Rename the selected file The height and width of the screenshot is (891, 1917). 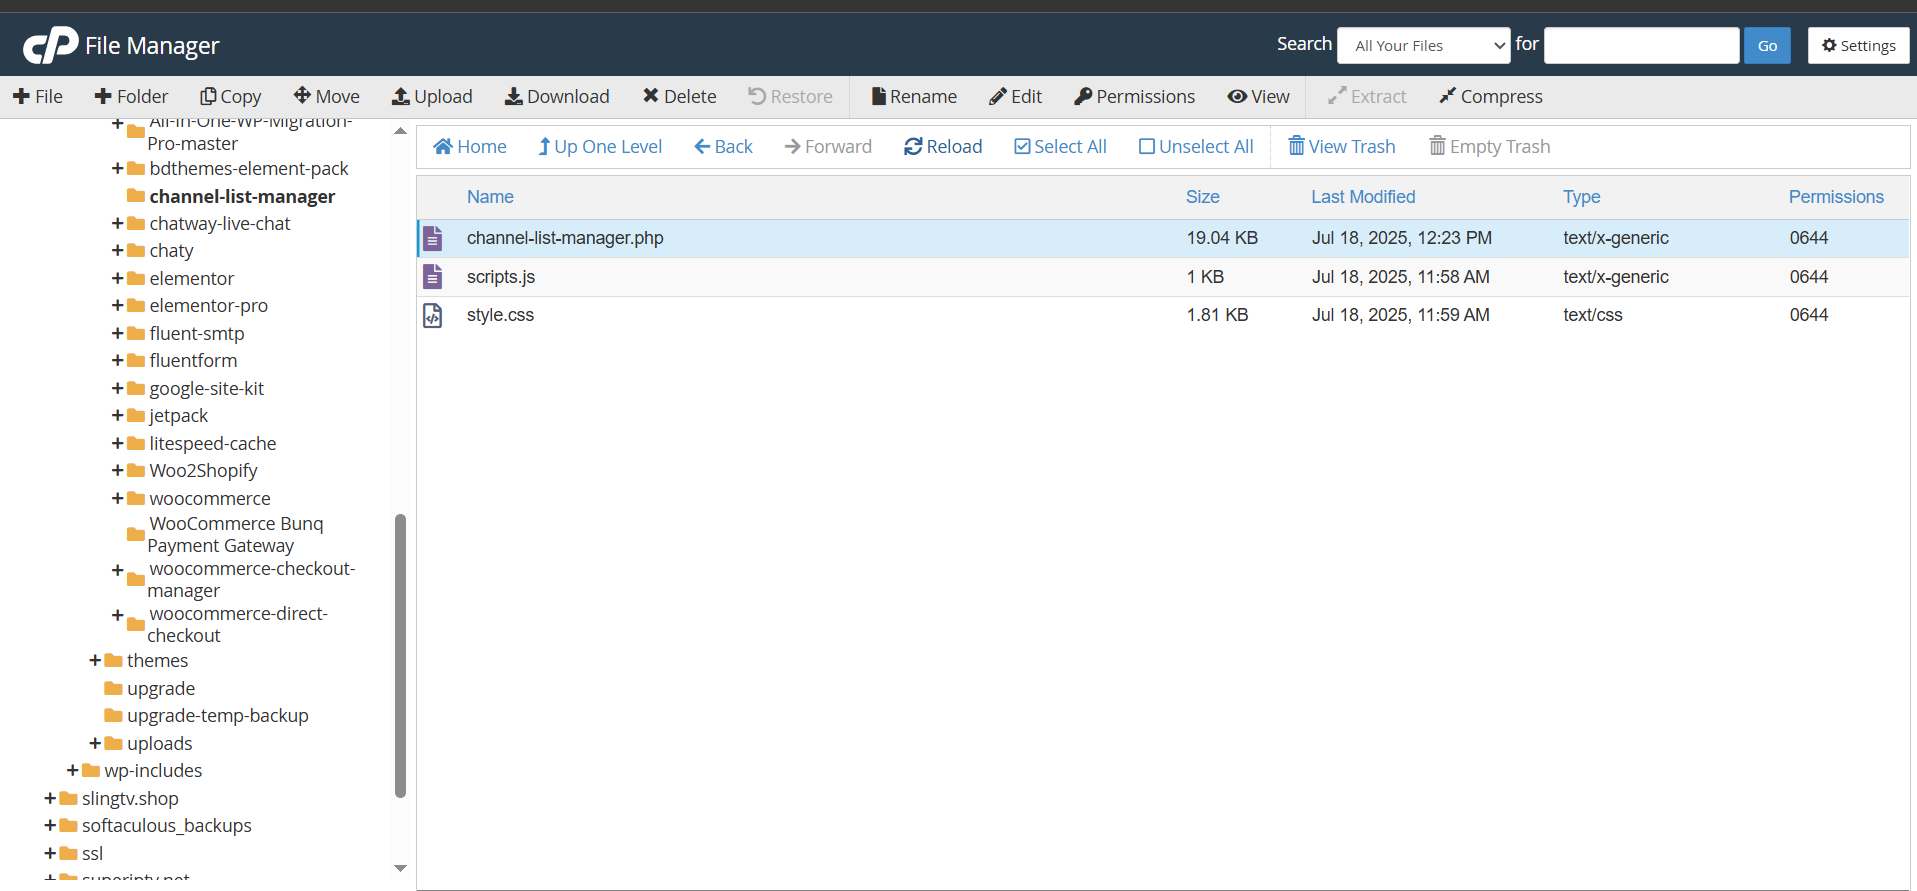tap(914, 97)
